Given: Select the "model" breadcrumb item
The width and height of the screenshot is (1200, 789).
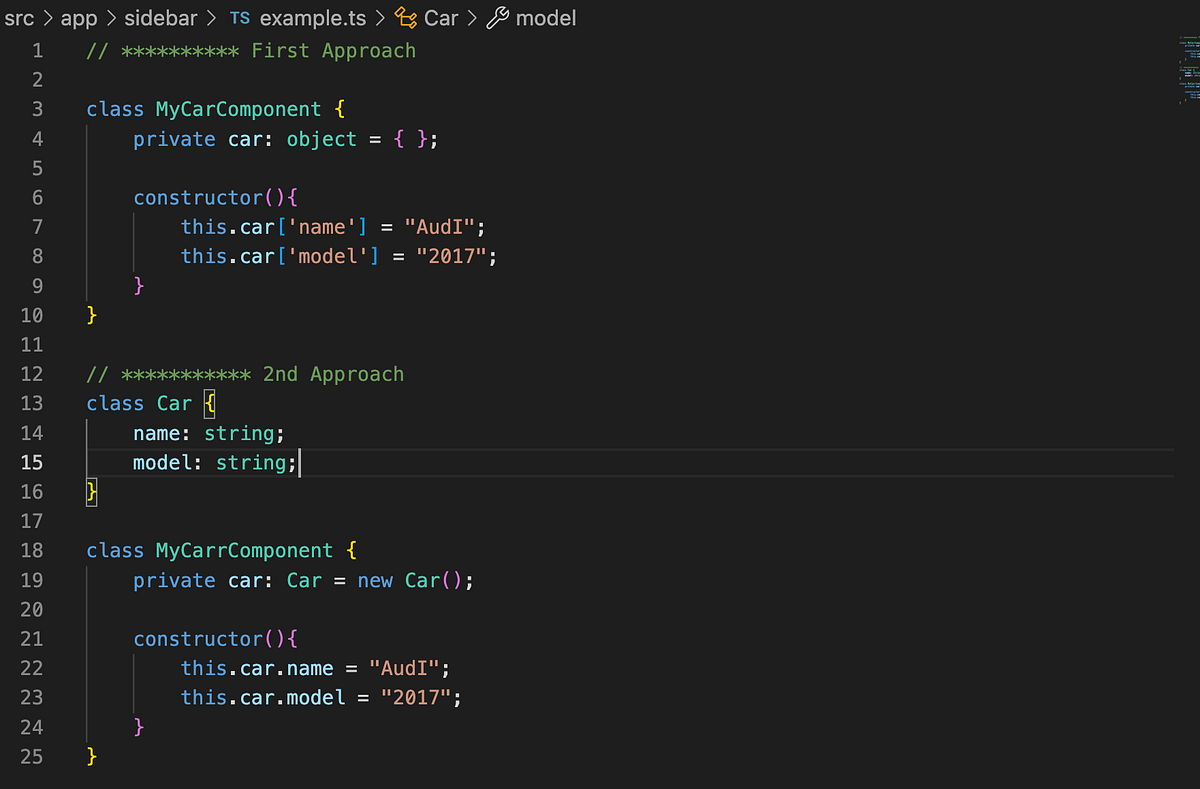Looking at the screenshot, I should (x=545, y=18).
